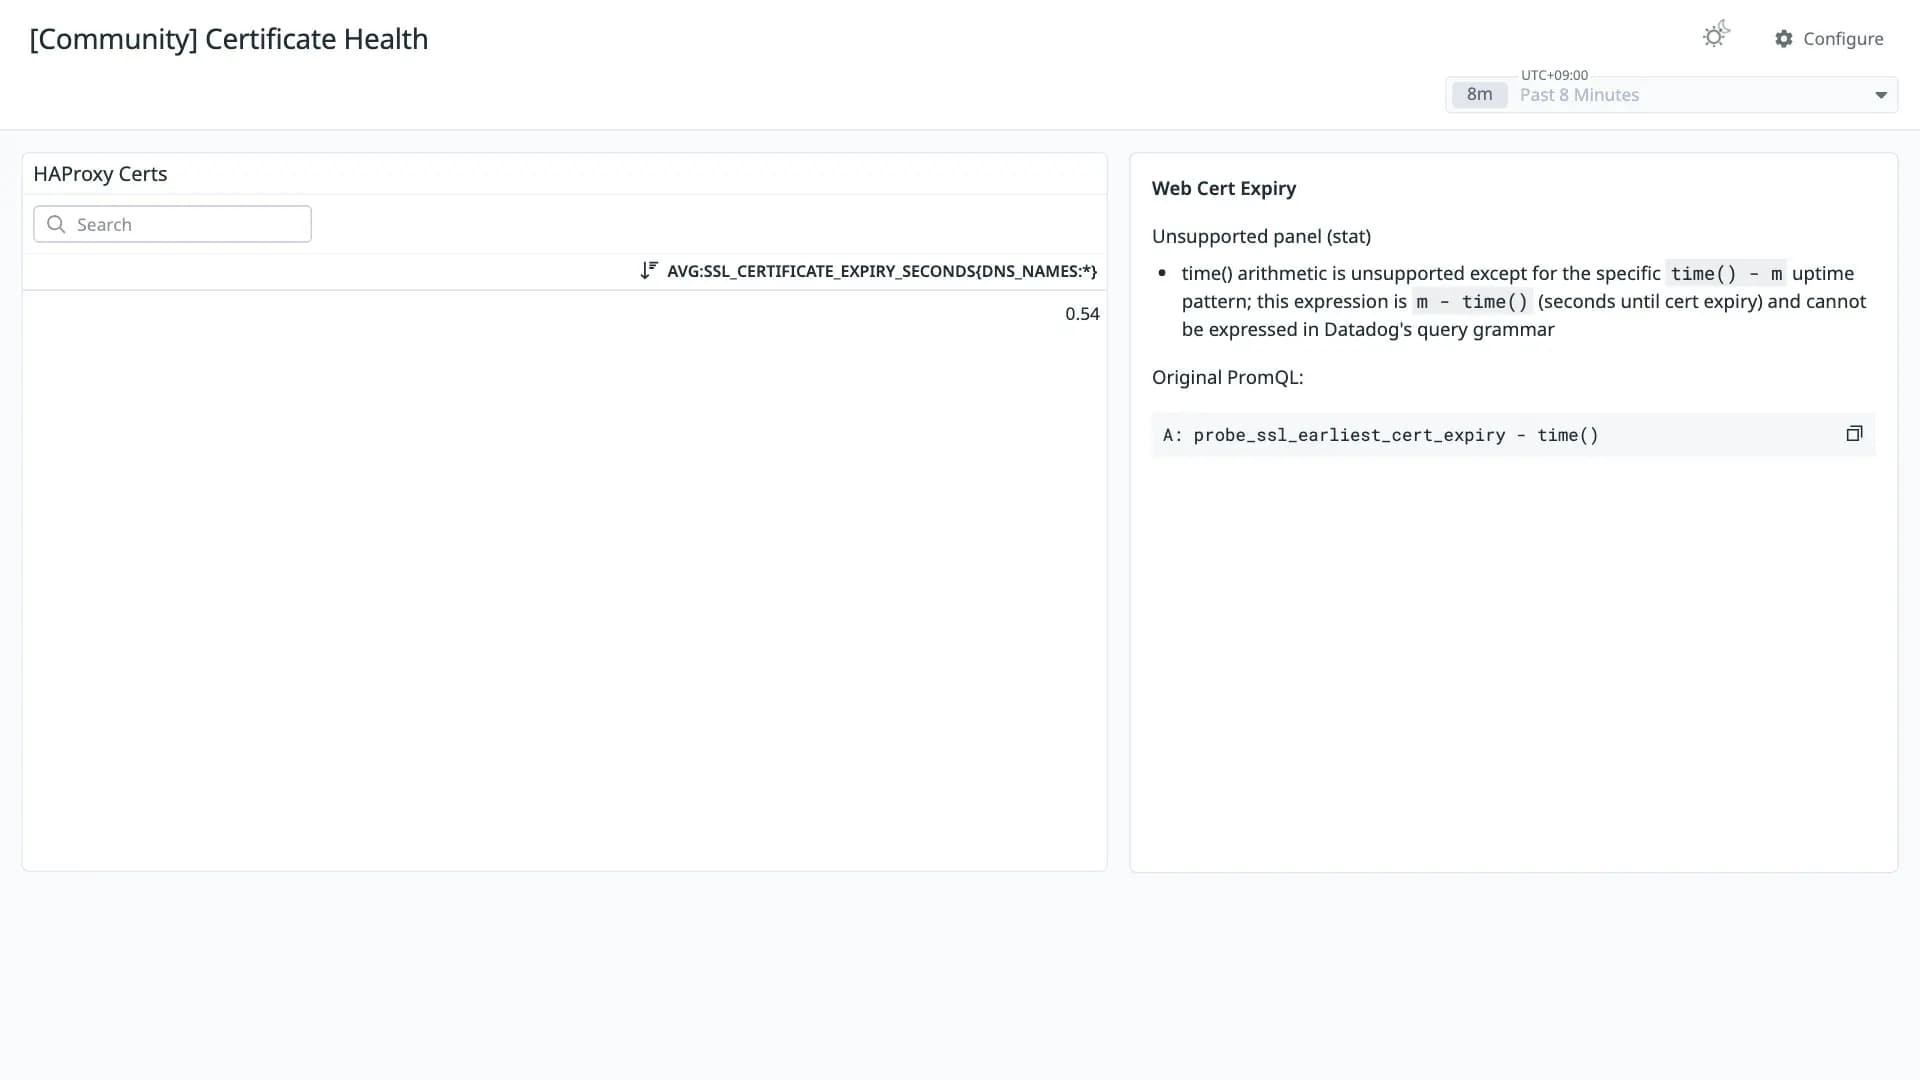
Task: Open the Configure menu
Action: tap(1829, 39)
